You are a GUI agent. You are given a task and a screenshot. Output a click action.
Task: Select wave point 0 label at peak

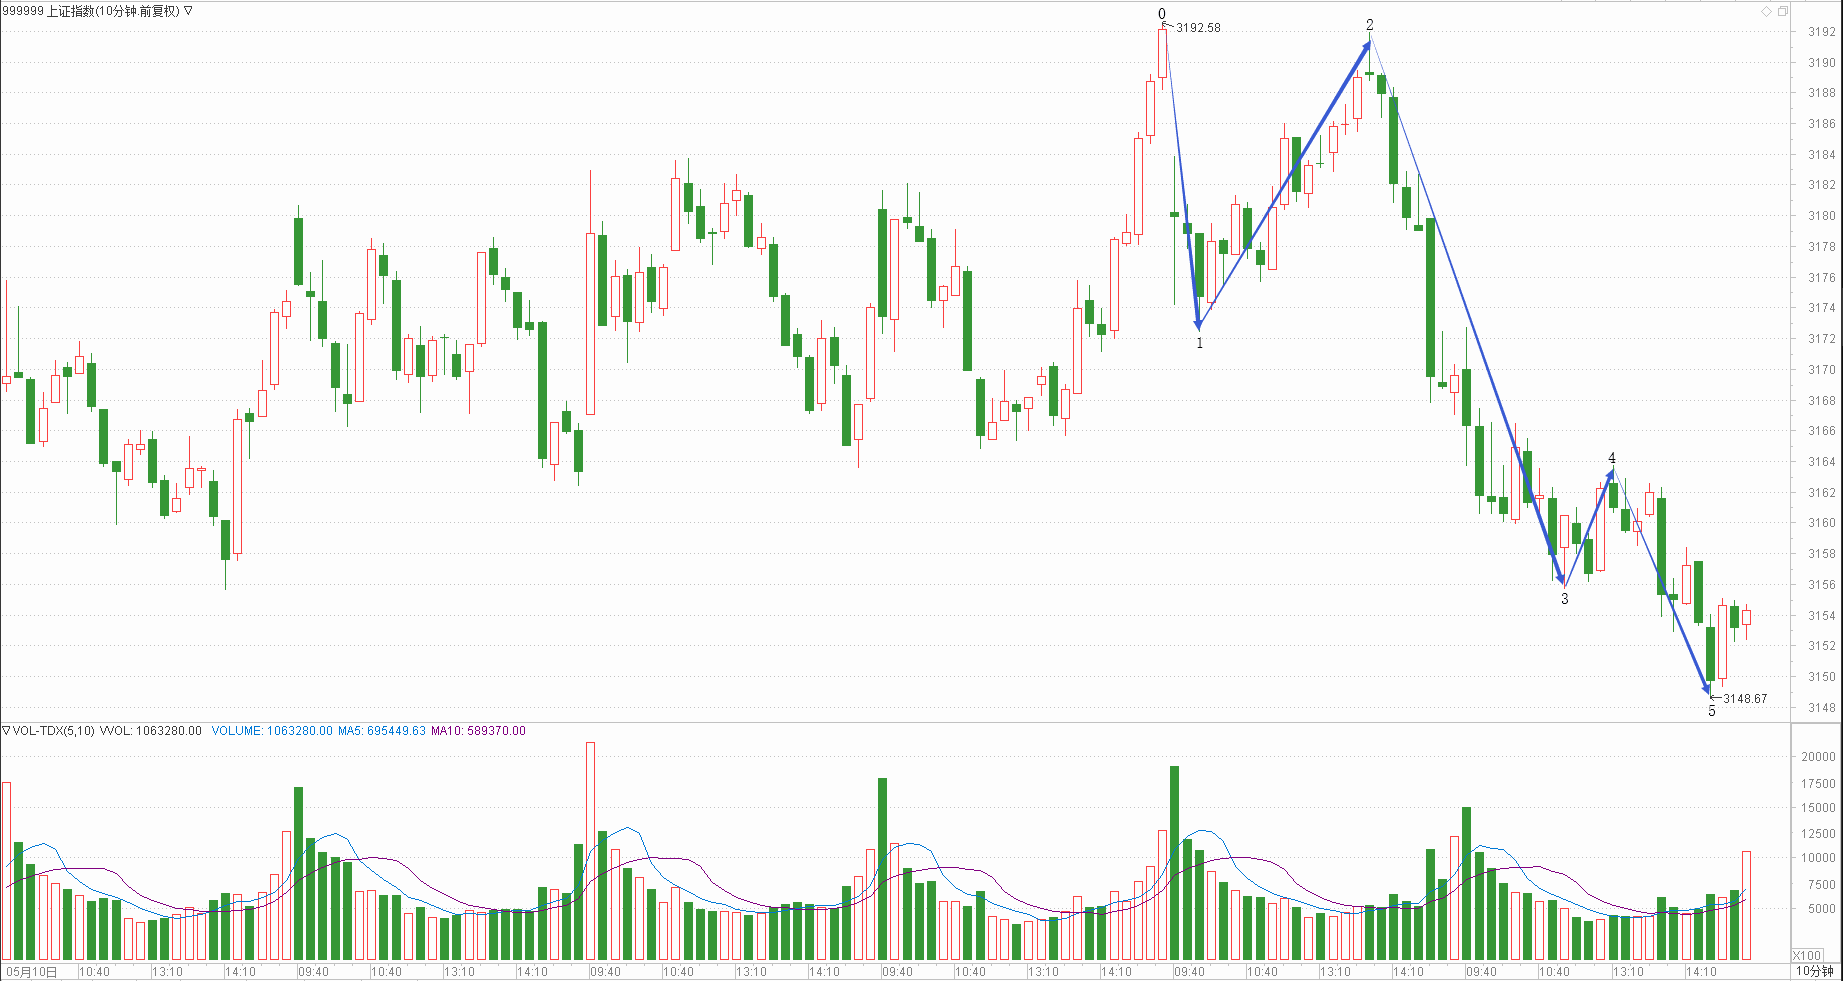[x=1162, y=14]
